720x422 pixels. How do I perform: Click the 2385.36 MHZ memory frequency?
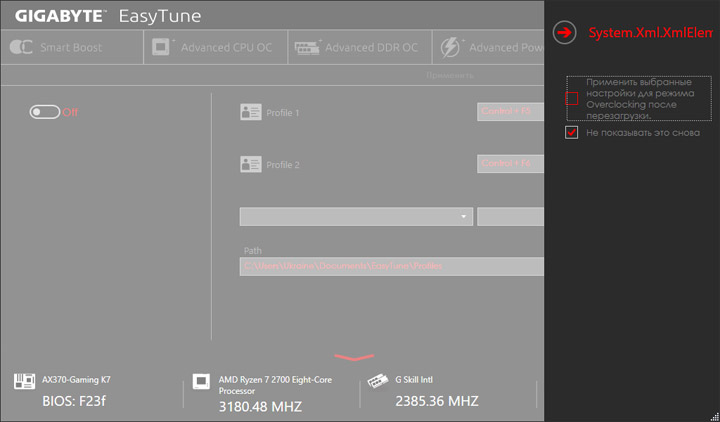coord(437,401)
